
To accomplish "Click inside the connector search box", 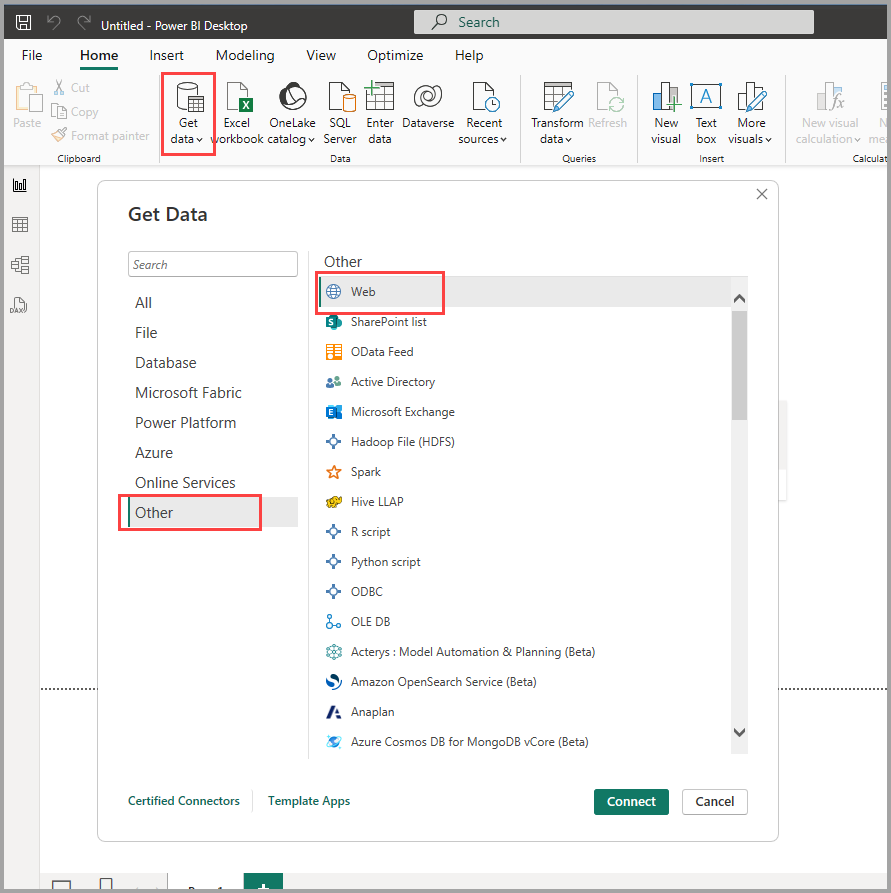I will pos(212,264).
